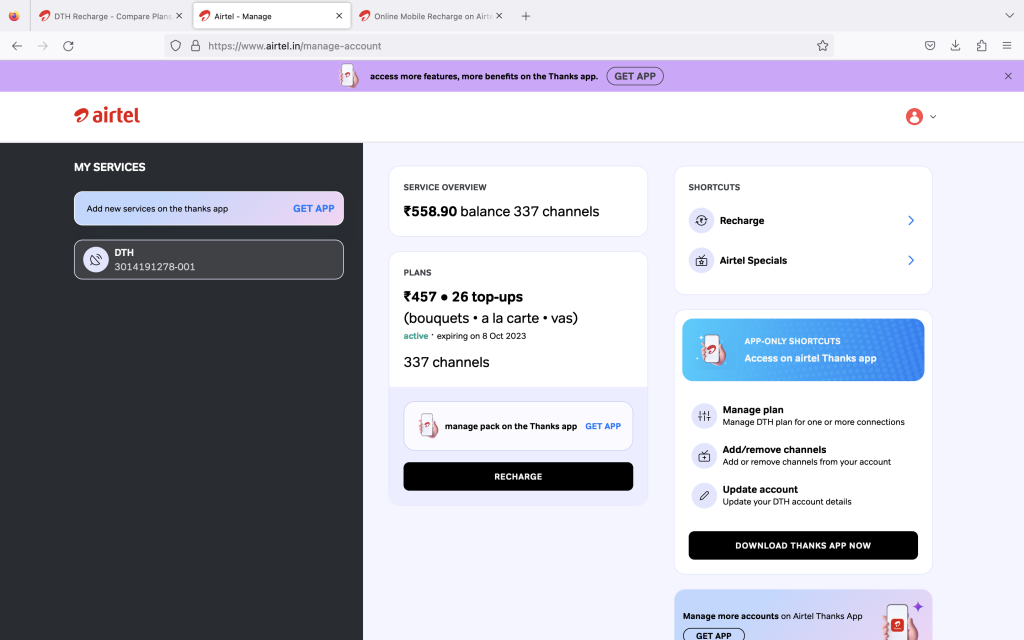
Task: Click the Add/remove channels TV icon
Action: pyautogui.click(x=704, y=456)
